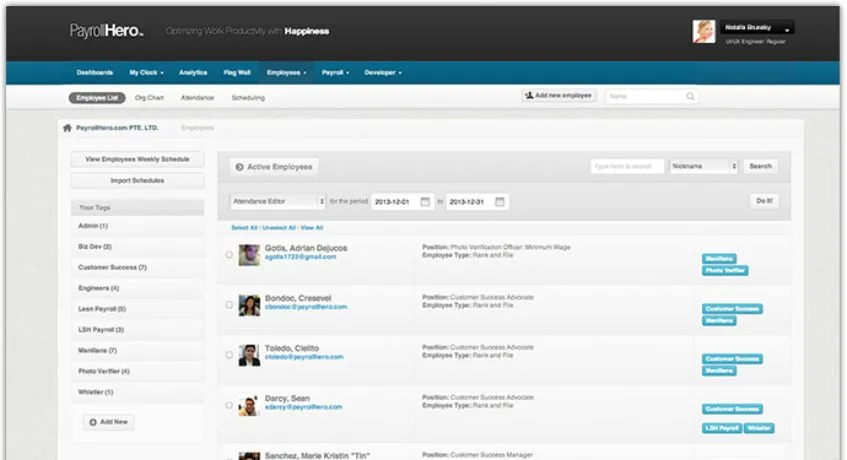Filter by Photo Verifier (4) sidebar tag
Image resolution: width=847 pixels, height=460 pixels.
point(137,371)
